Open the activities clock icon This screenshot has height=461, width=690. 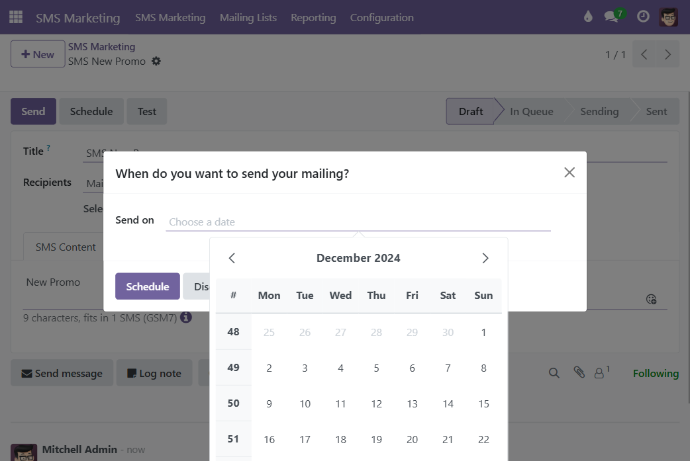click(x=643, y=17)
